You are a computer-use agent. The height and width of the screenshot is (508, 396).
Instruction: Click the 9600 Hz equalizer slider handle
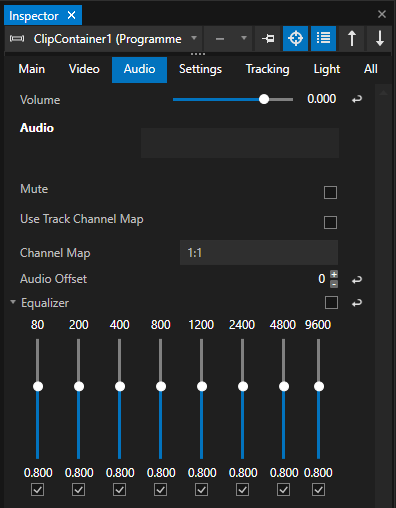[319, 386]
